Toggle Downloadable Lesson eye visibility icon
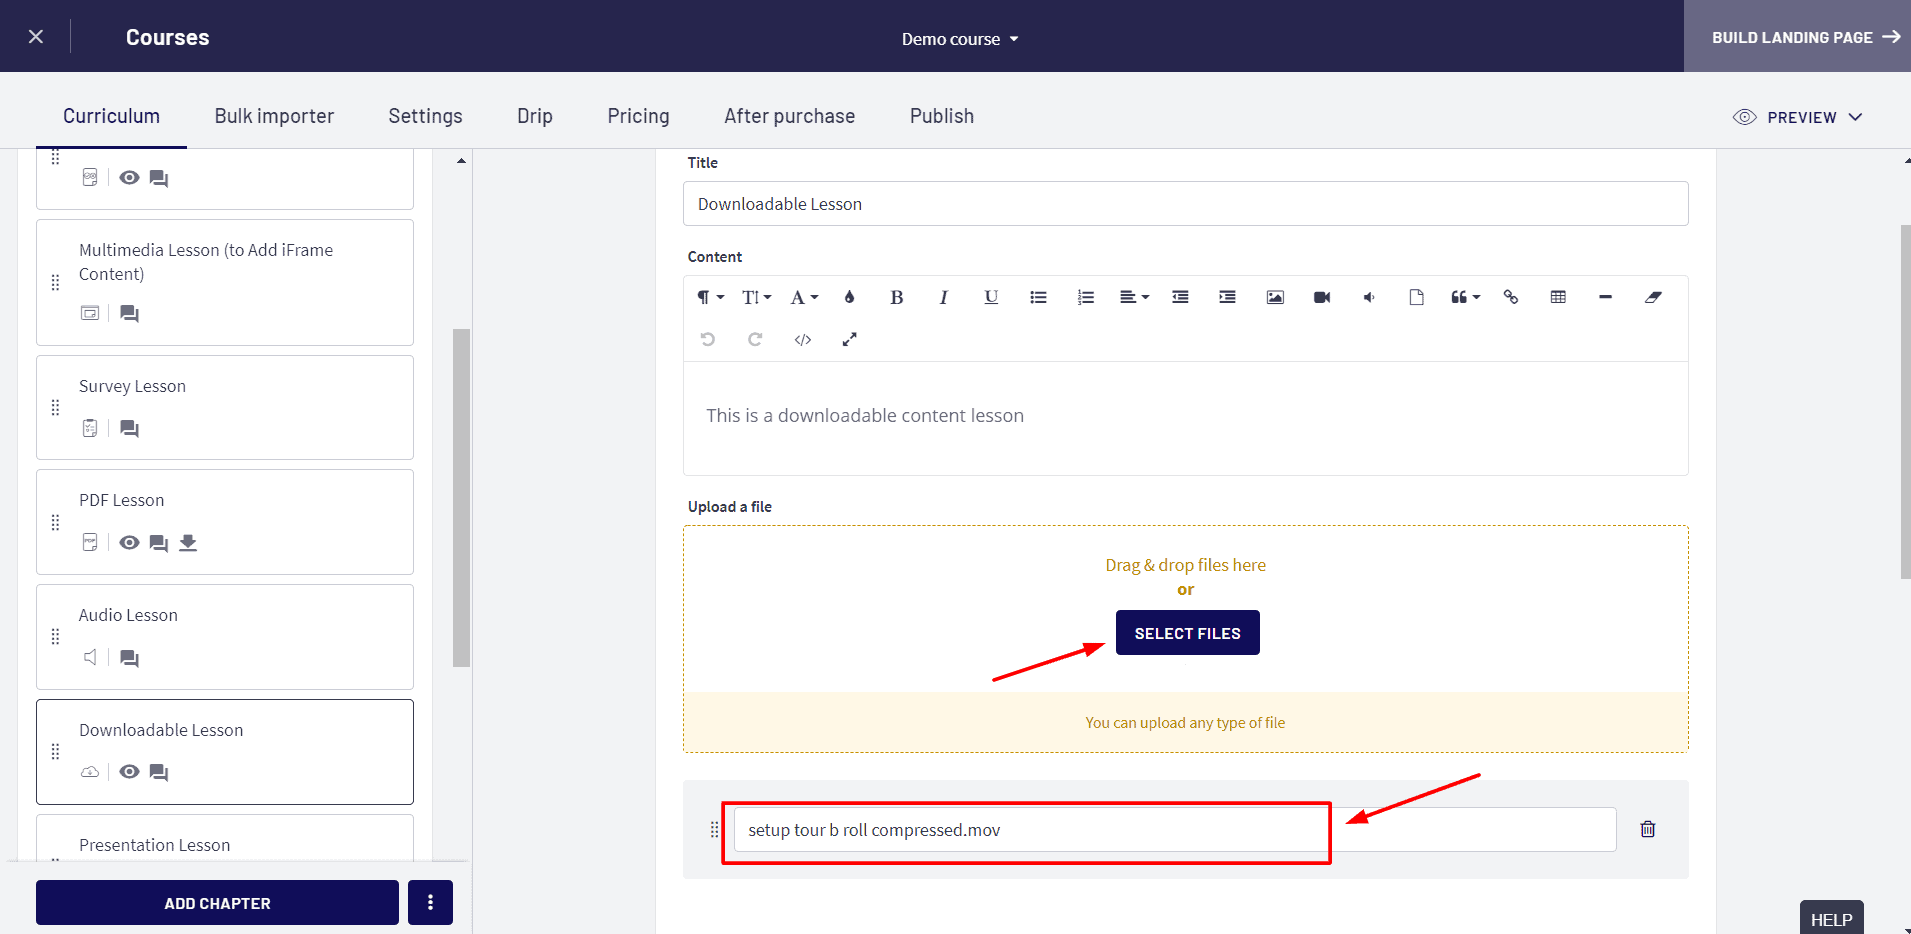Screen dimensions: 1911x934 tap(129, 772)
